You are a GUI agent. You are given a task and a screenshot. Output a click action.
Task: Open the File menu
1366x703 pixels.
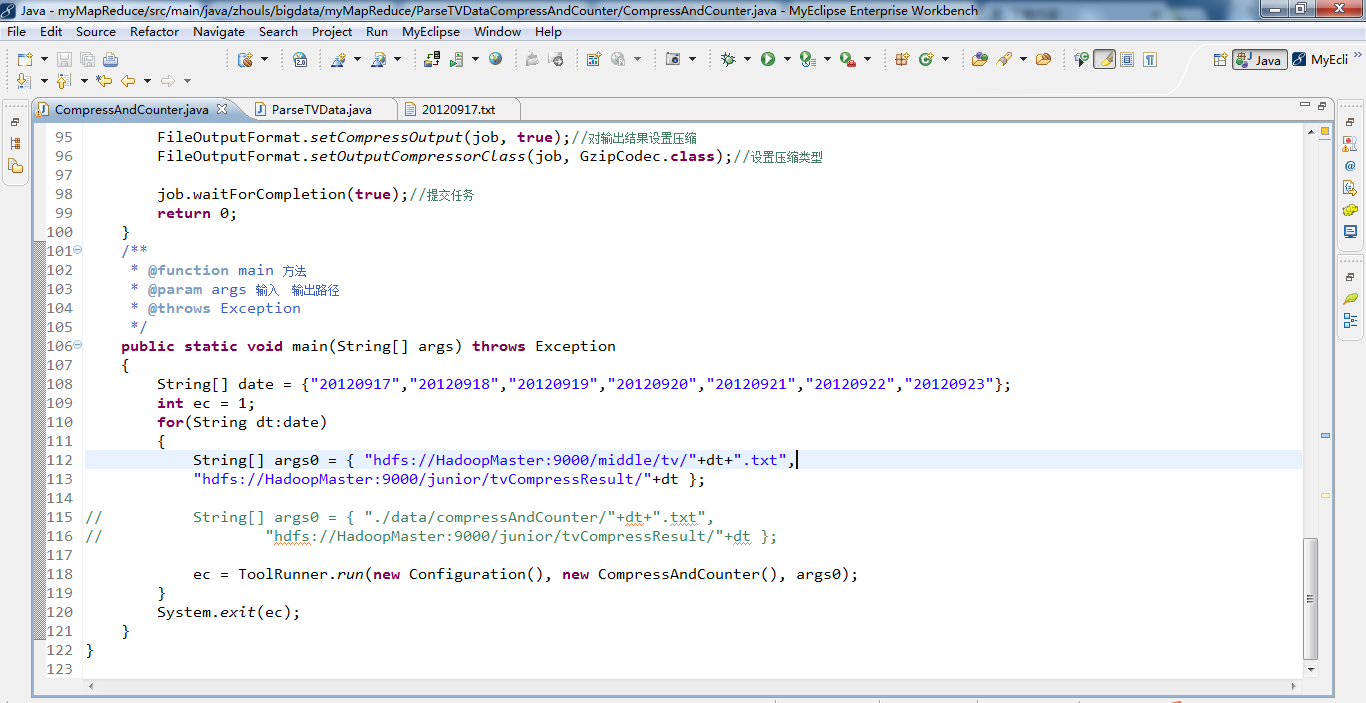point(16,32)
